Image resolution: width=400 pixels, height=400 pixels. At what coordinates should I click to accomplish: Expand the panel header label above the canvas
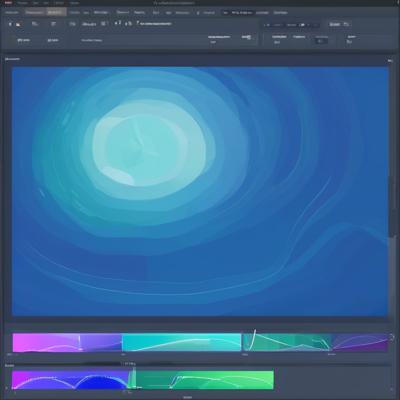click(12, 59)
